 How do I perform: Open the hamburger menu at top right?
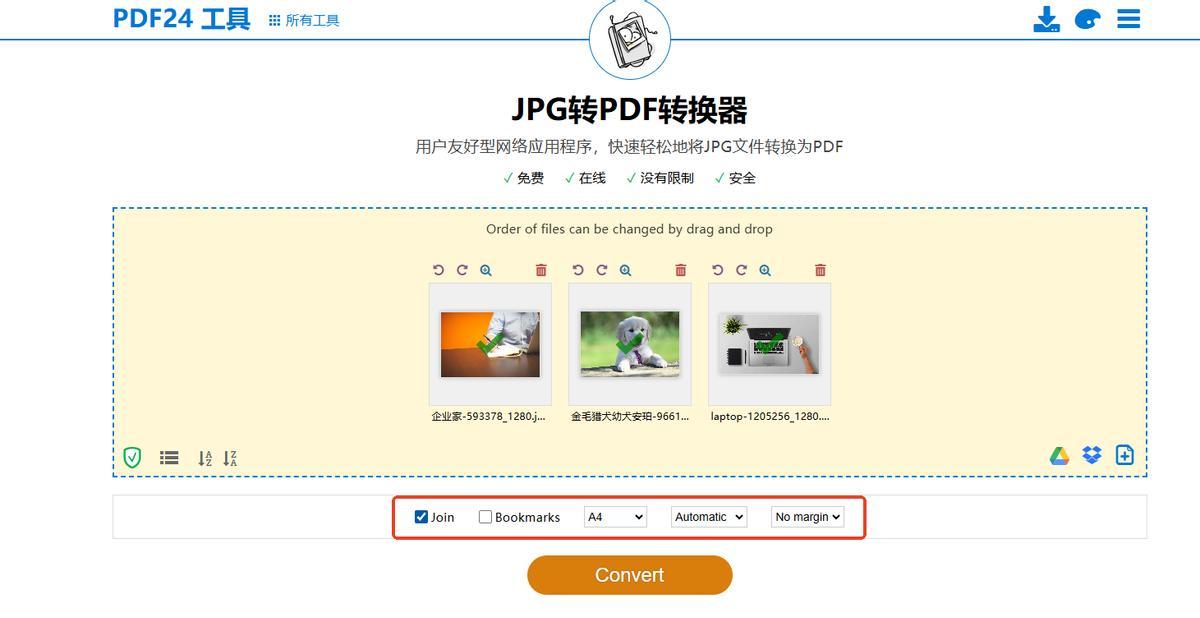click(1129, 19)
